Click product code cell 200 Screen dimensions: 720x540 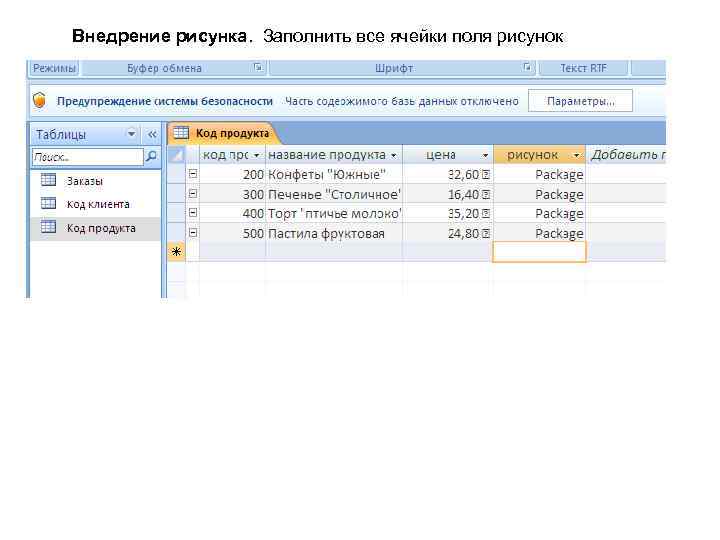tap(233, 174)
